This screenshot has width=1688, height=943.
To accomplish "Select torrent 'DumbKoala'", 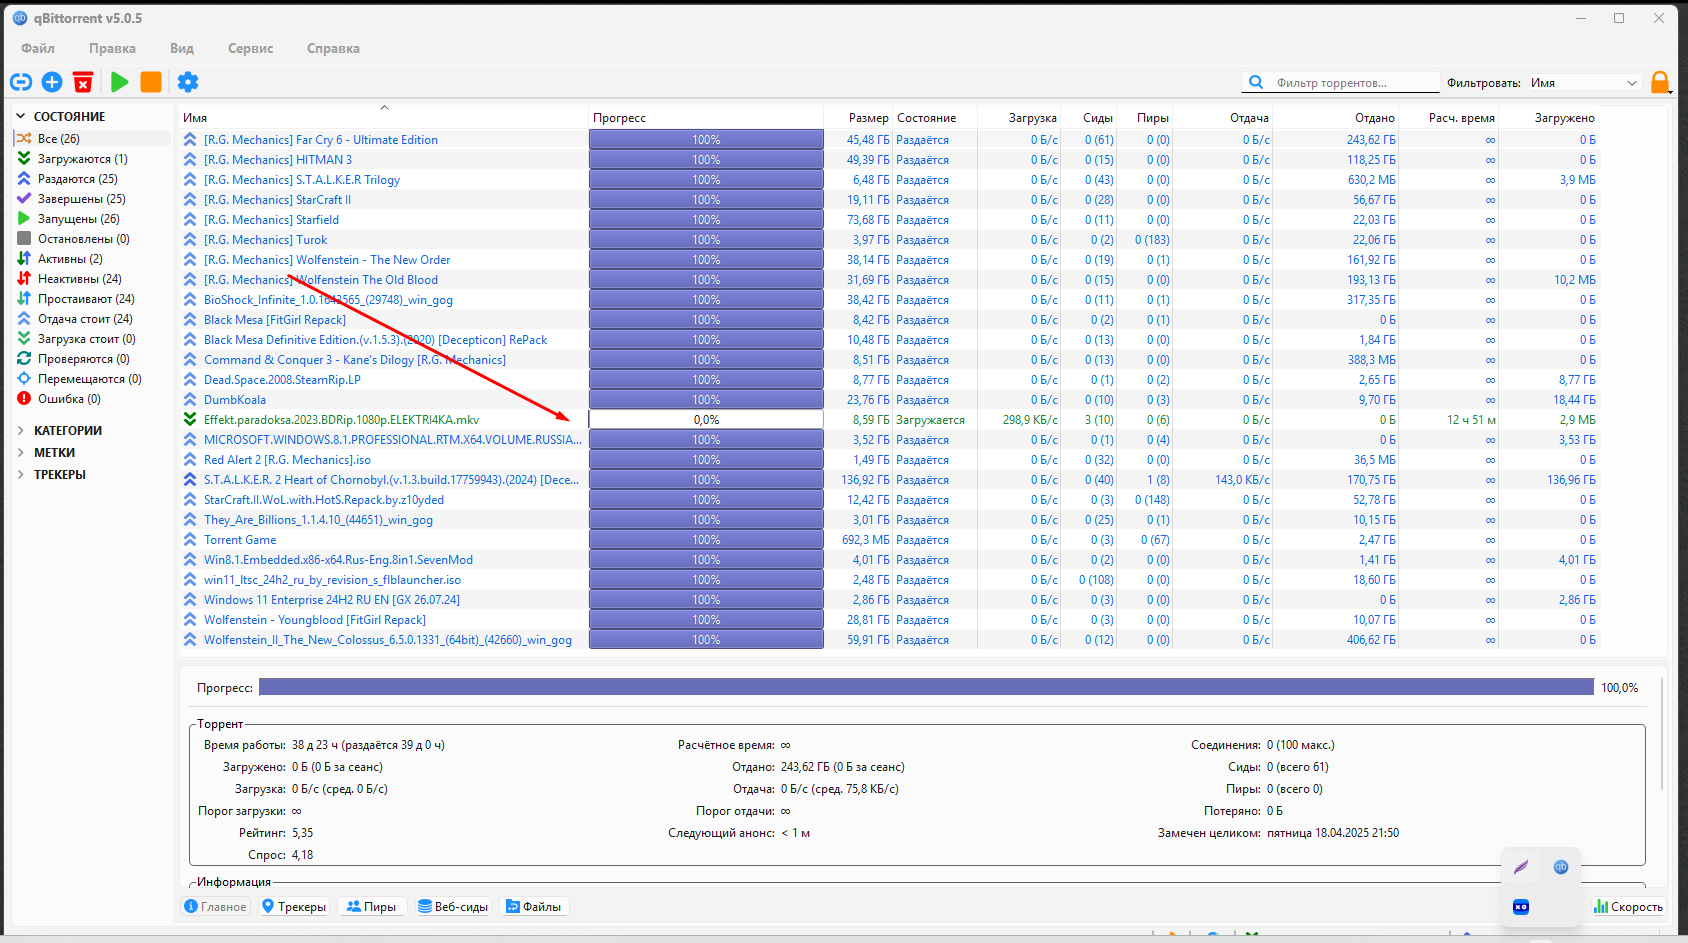I will click(x=235, y=399).
